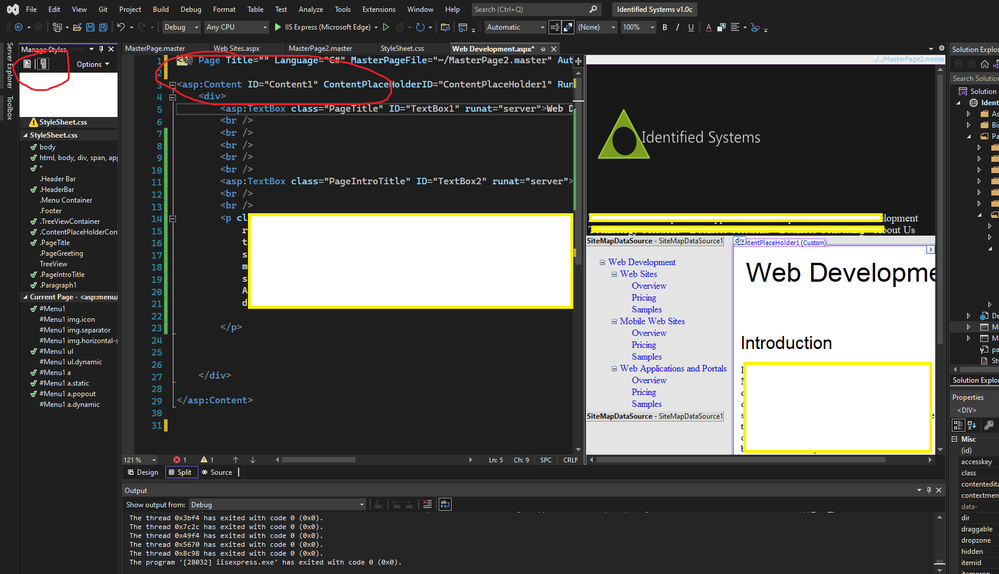
Task: Toggle the style application mode toolbar button
Action: 554,27
